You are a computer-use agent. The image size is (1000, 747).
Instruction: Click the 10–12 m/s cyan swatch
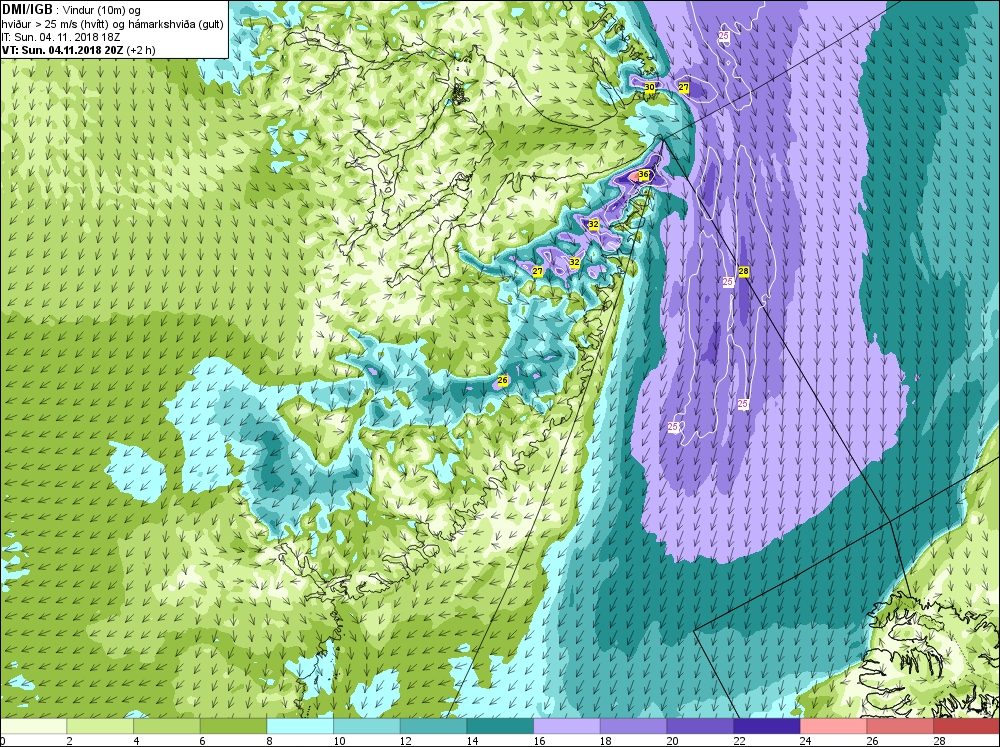[x=366, y=727]
